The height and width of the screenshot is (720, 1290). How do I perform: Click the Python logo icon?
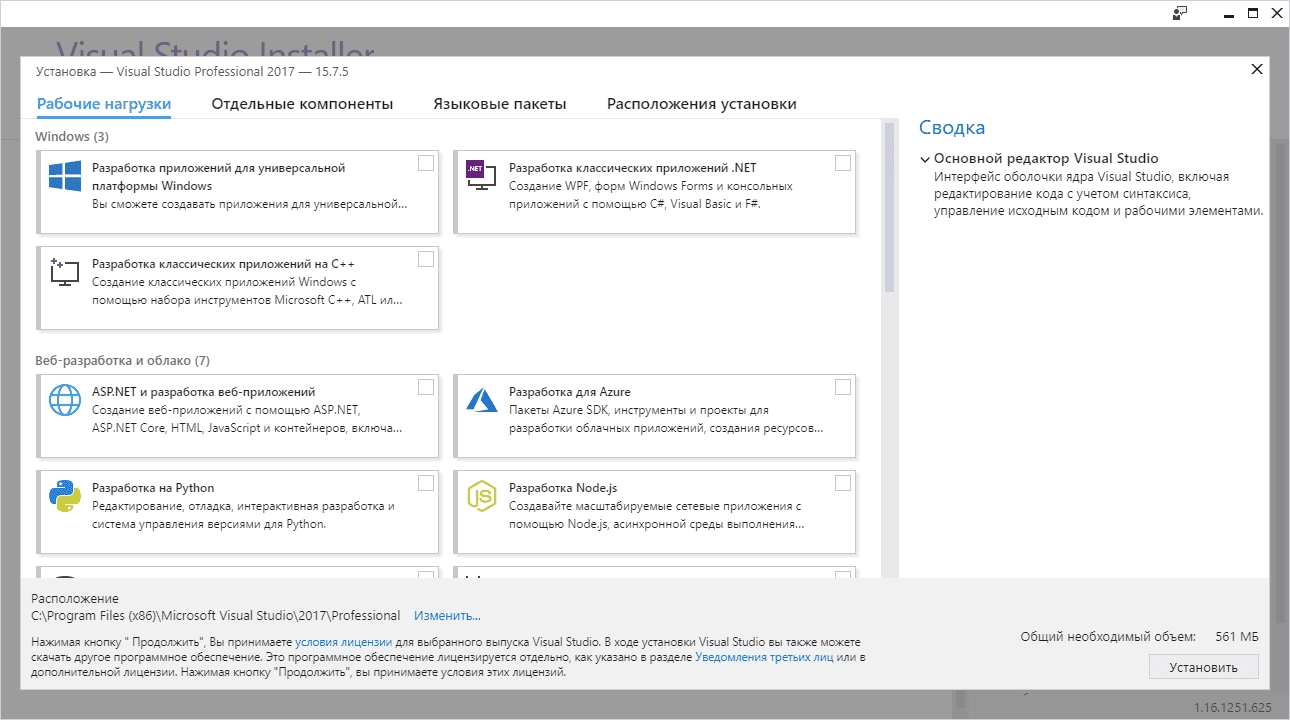click(65, 496)
